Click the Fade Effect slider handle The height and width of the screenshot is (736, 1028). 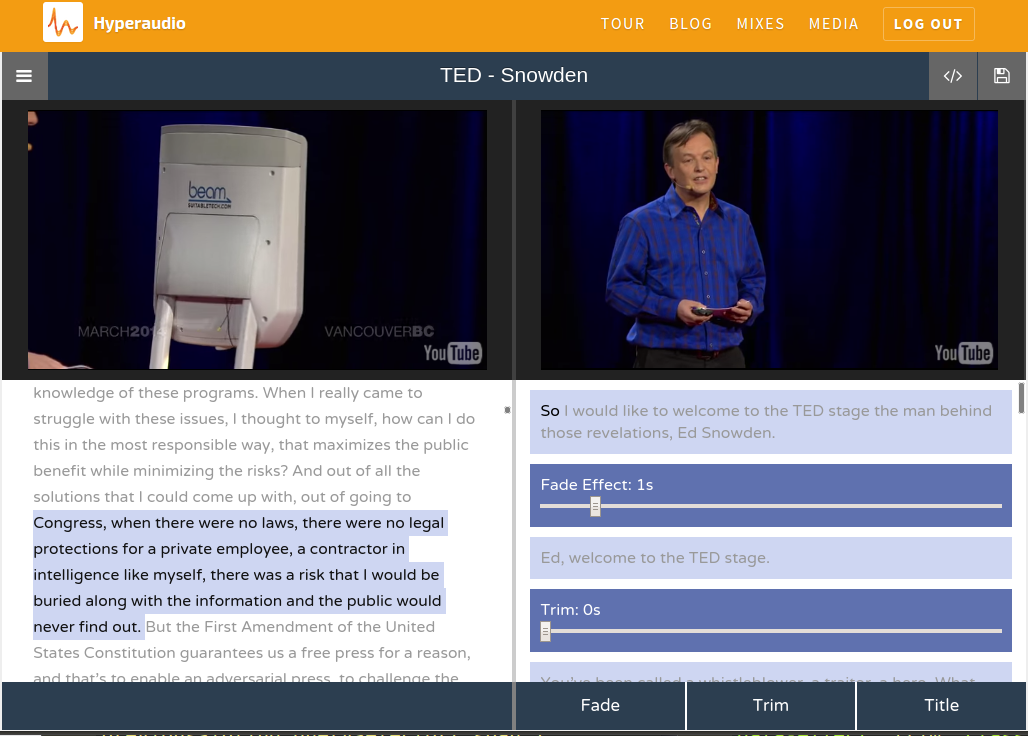coord(595,506)
